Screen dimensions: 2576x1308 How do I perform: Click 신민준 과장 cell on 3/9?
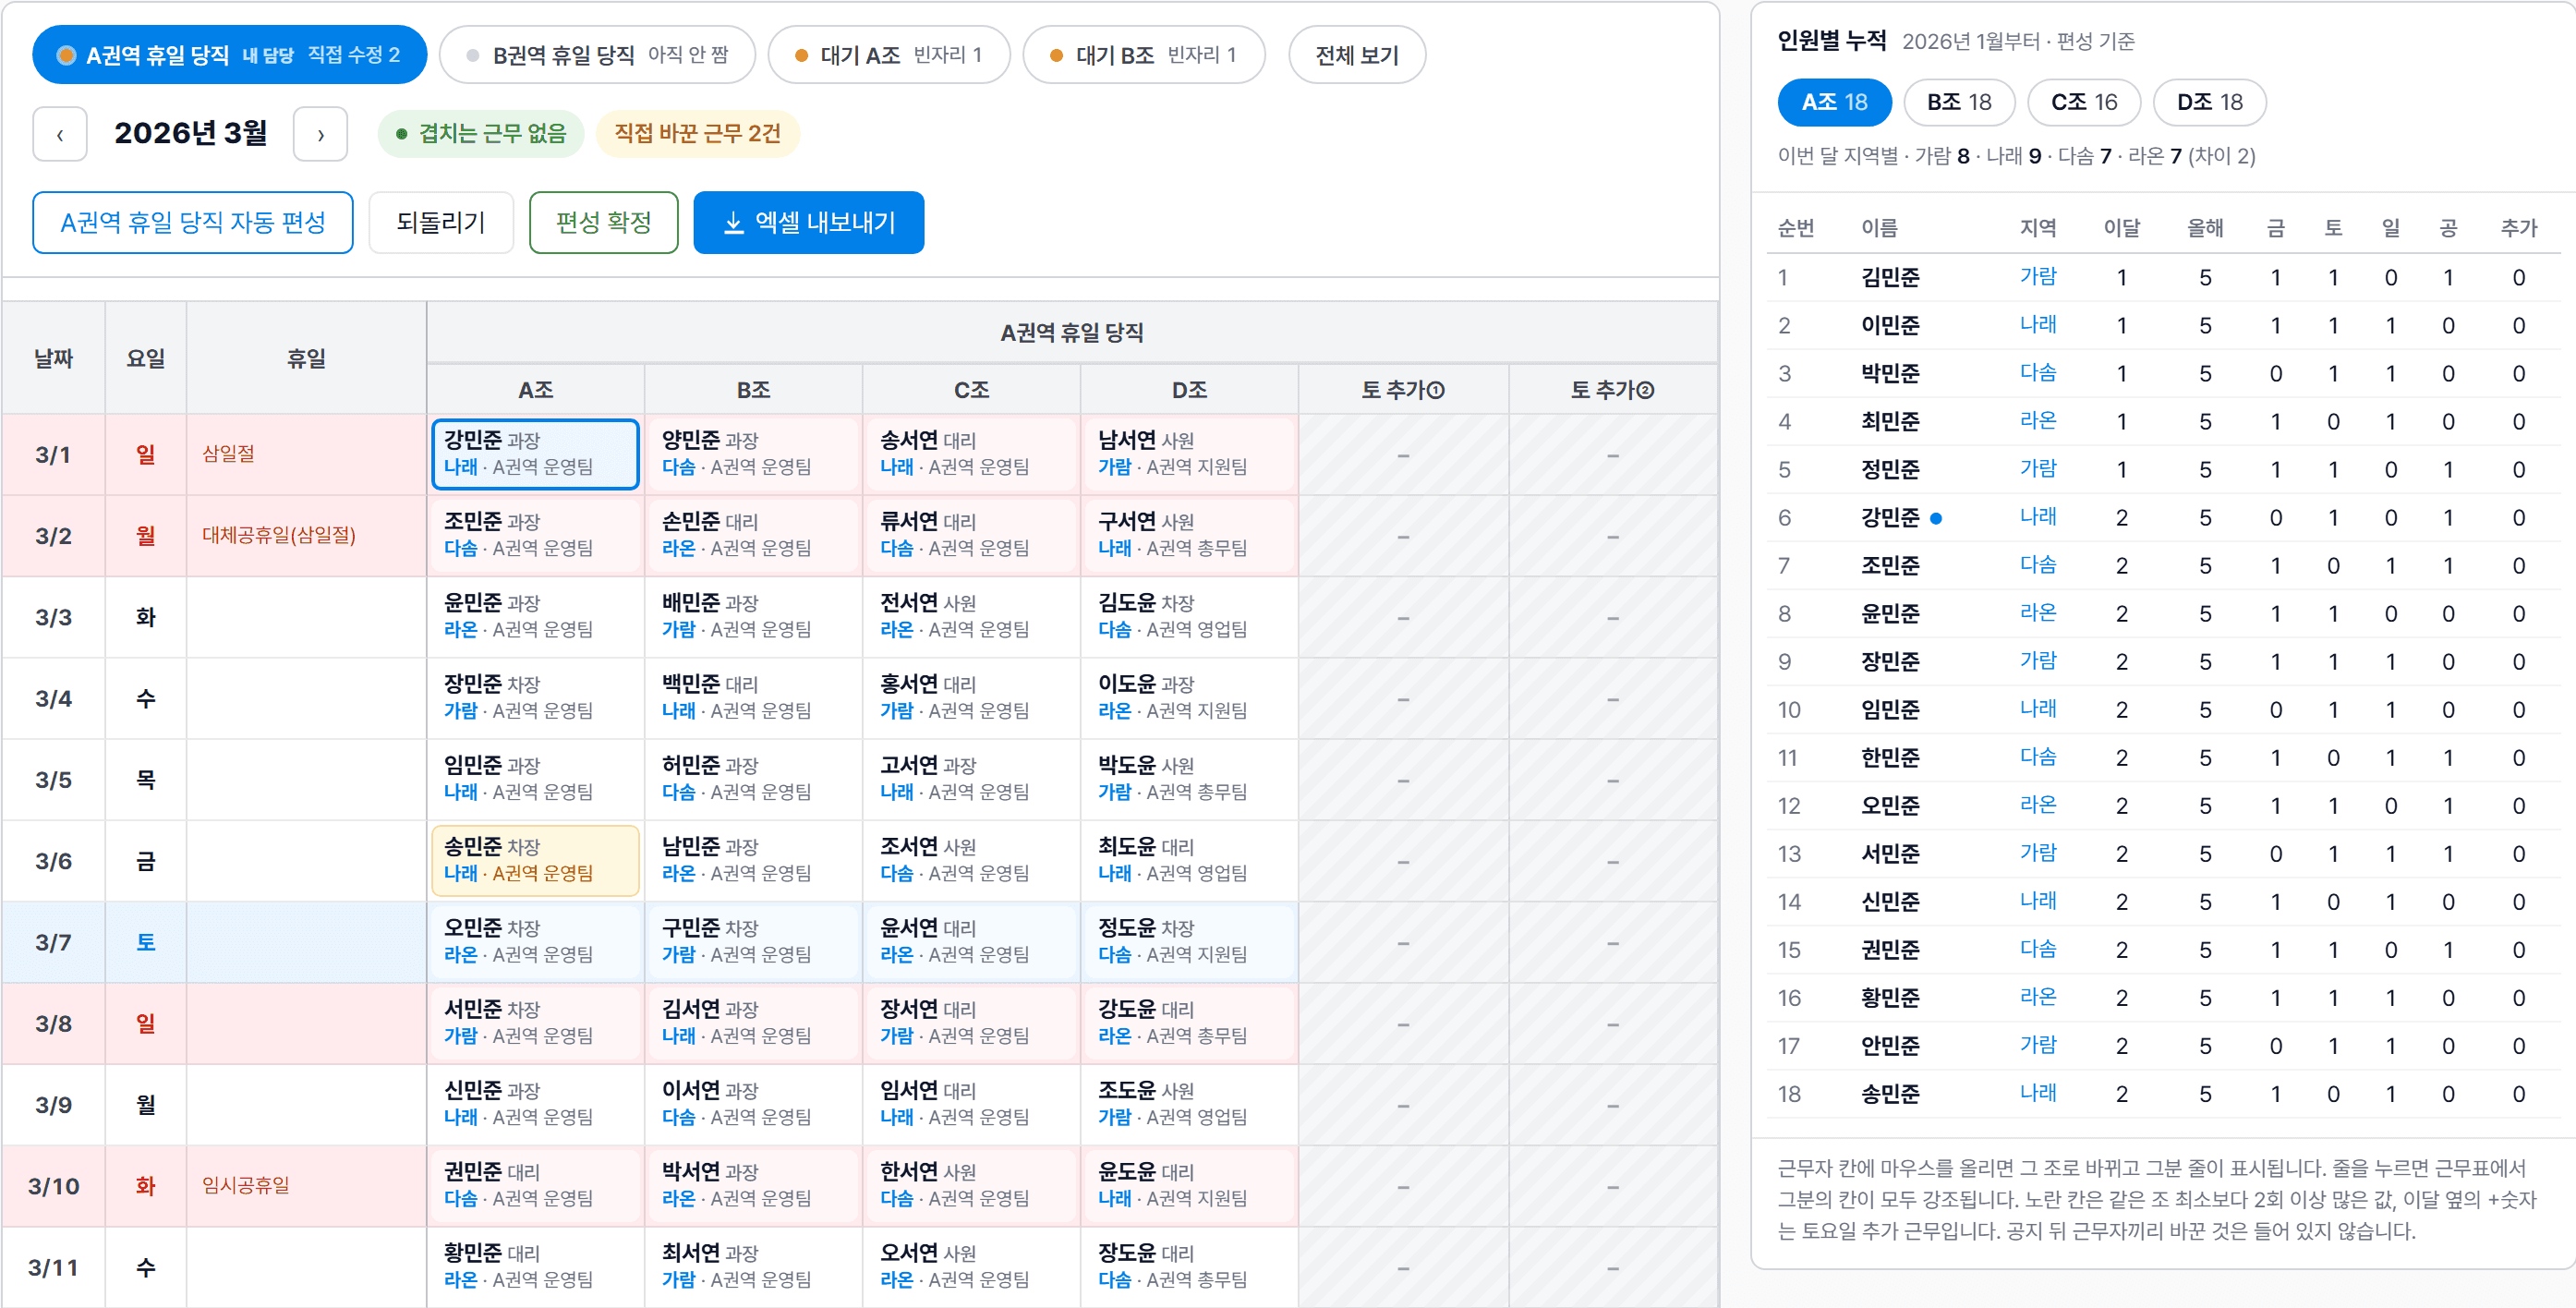(535, 1104)
